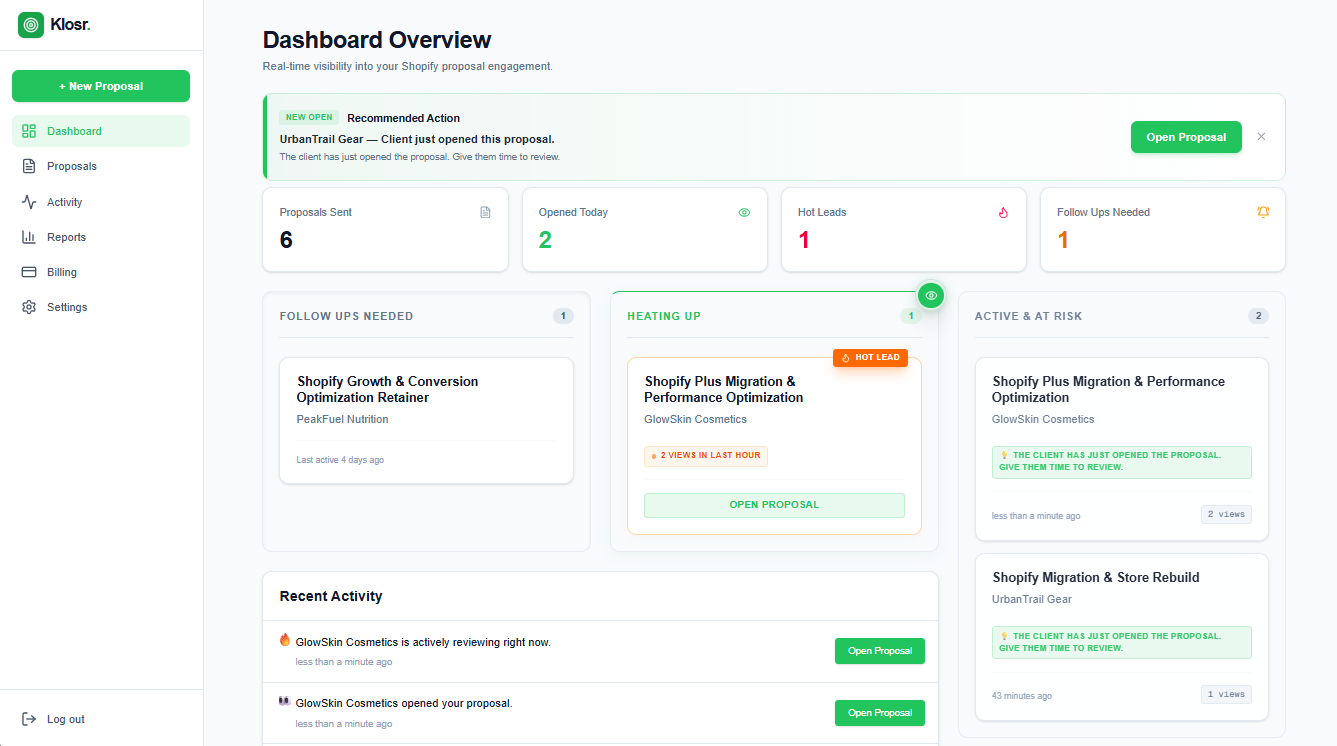The width and height of the screenshot is (1337, 746).
Task: Click the flame icon on Hot Leads card
Action: pos(1003,212)
